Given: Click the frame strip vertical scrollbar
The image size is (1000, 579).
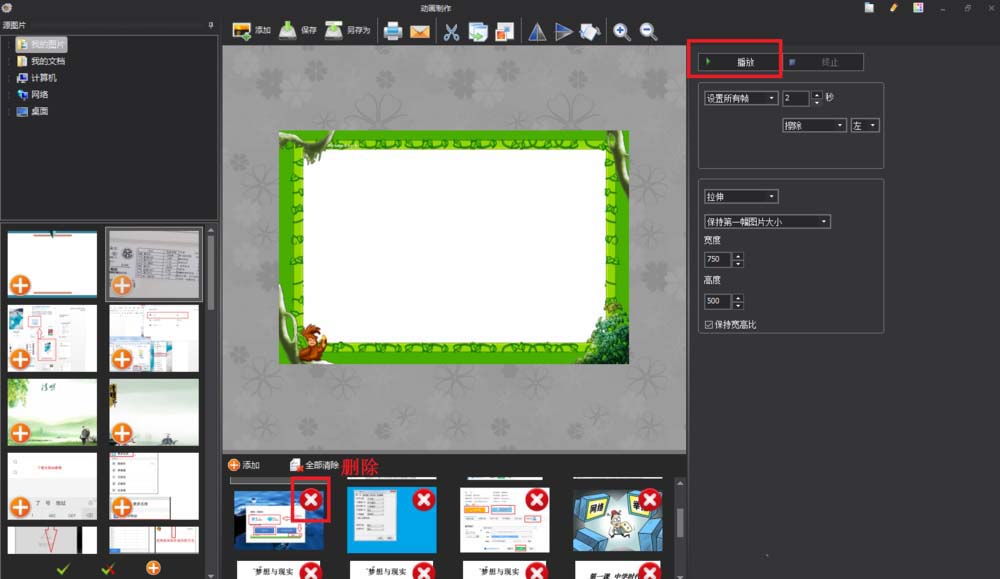Looking at the screenshot, I should click(680, 522).
